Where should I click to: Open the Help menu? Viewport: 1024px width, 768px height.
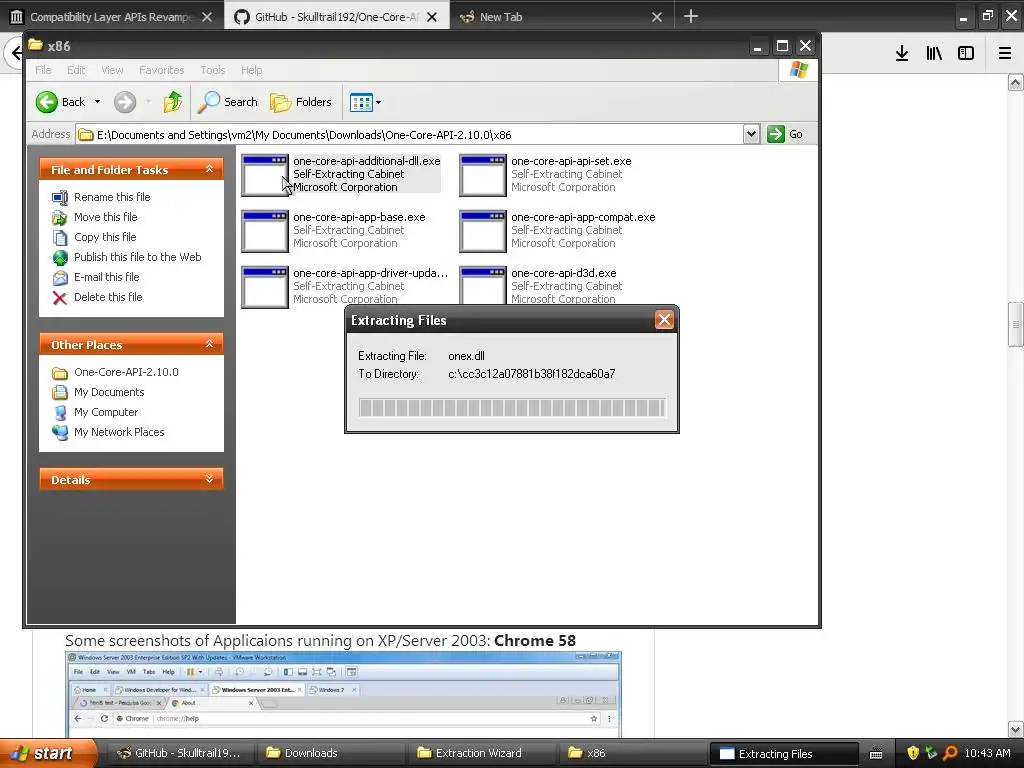click(251, 70)
